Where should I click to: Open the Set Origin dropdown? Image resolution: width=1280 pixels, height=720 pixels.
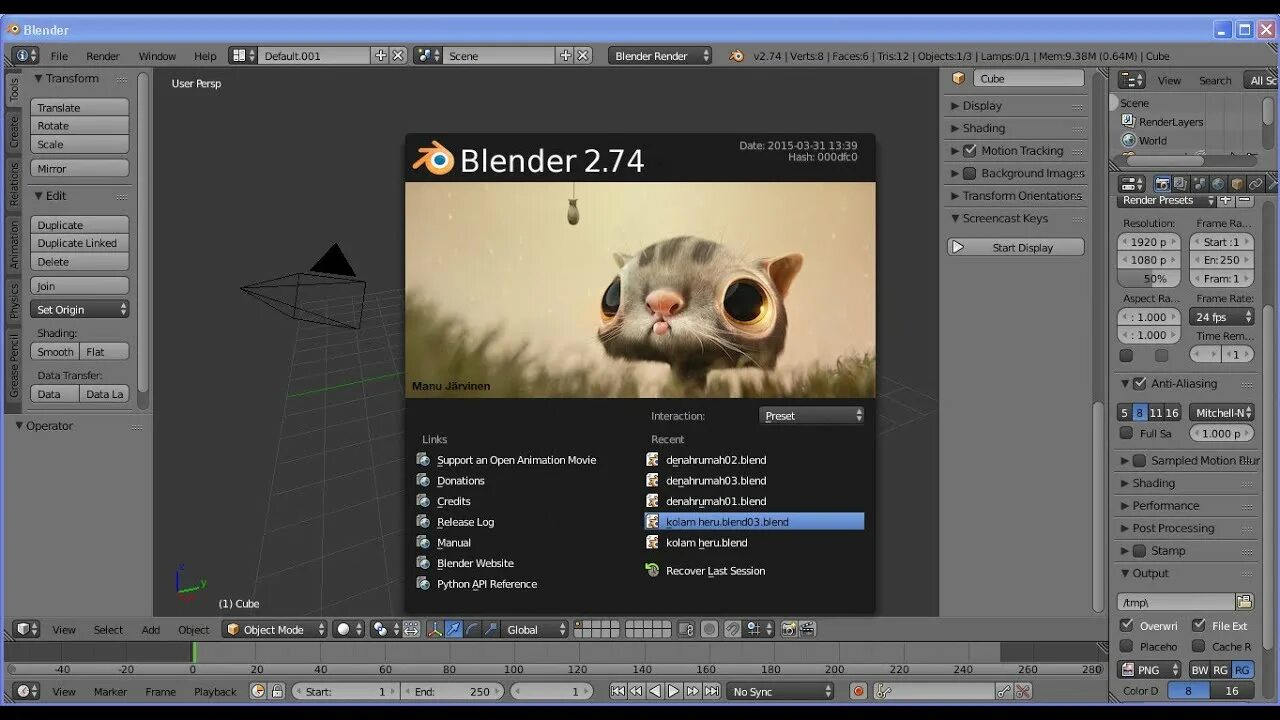(80, 309)
